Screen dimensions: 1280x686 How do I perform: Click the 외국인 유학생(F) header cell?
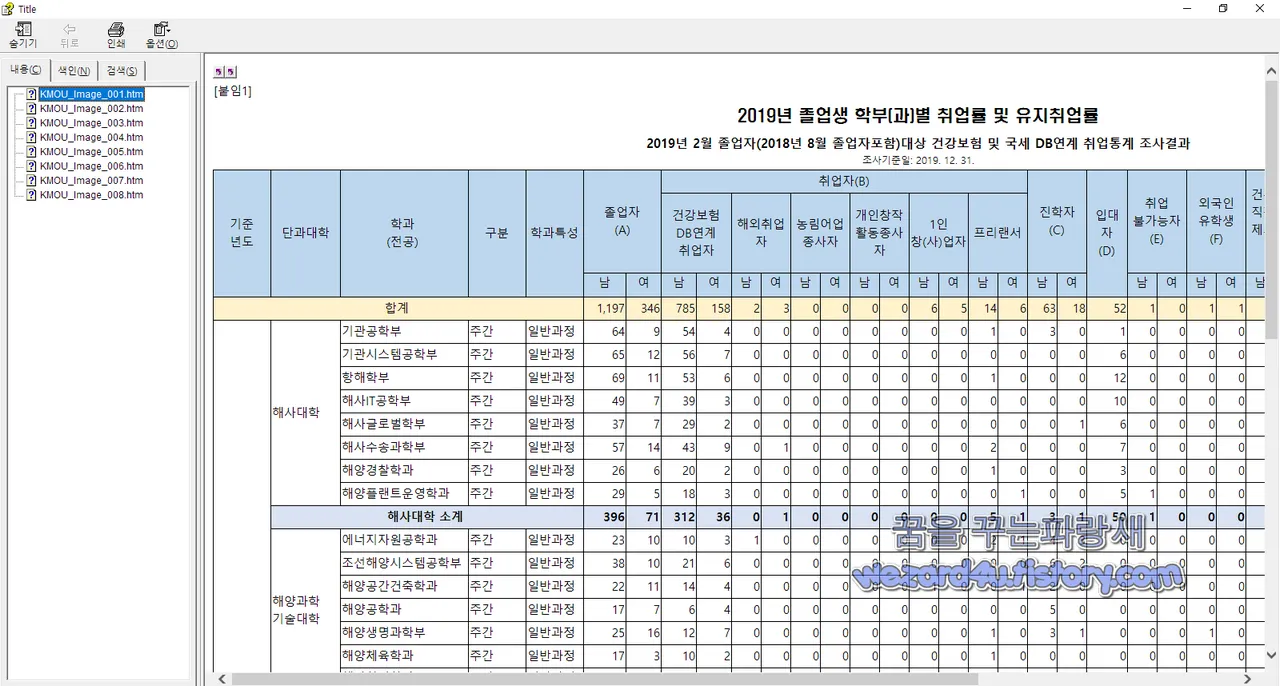coord(1215,220)
